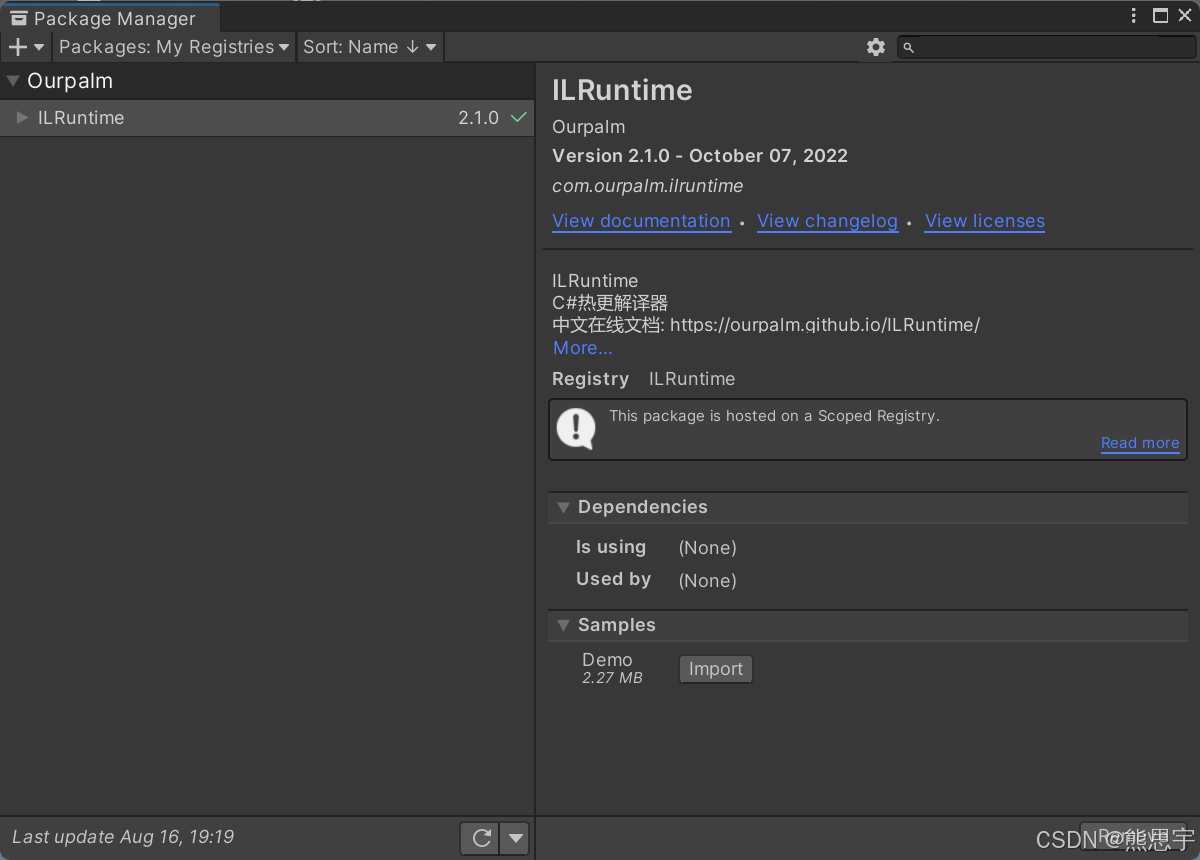The height and width of the screenshot is (860, 1200).
Task: Open the View licenses link
Action: tap(985, 221)
